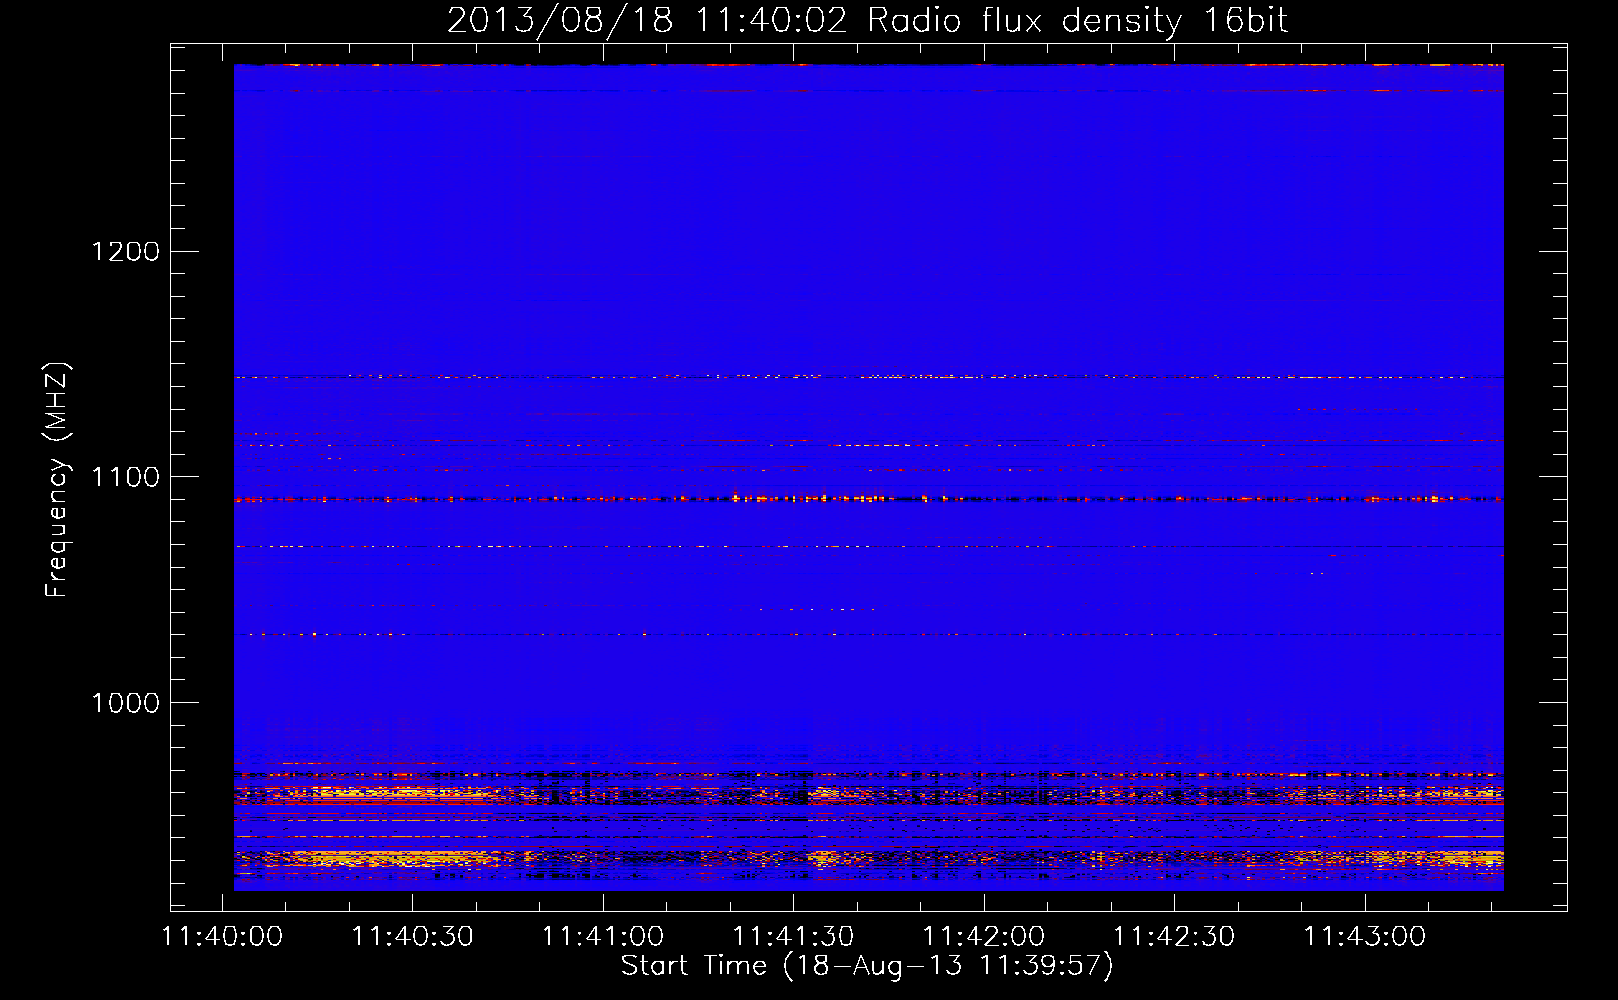Click the 'Start Time (18-Aug-13 11:39:57)' axis label

click(x=867, y=966)
